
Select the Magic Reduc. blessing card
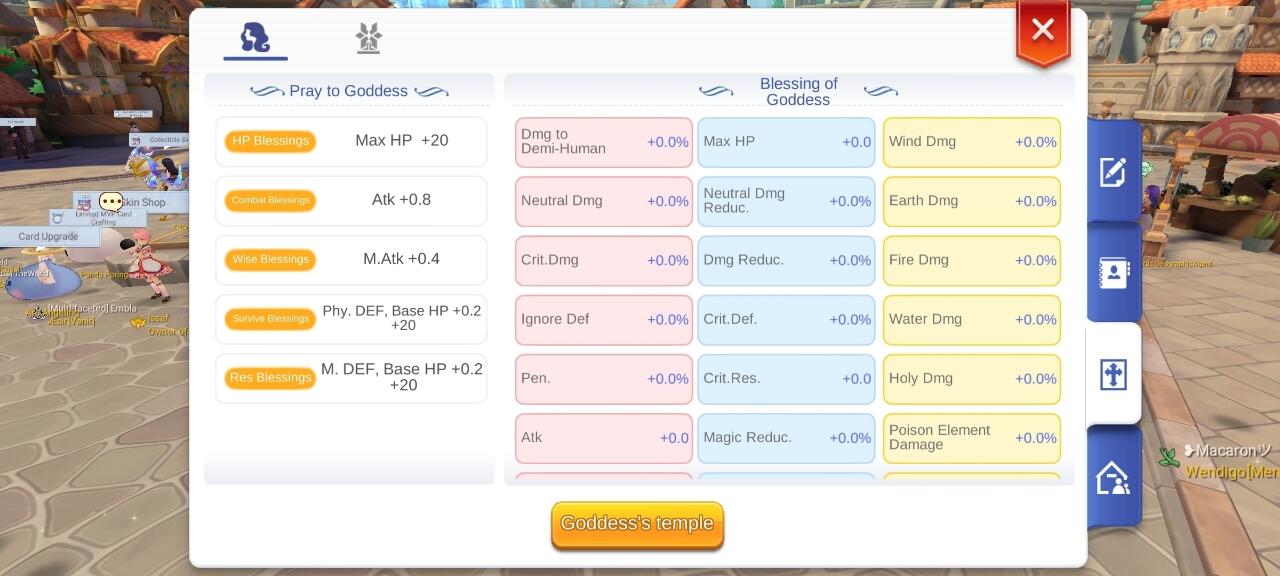(x=786, y=438)
